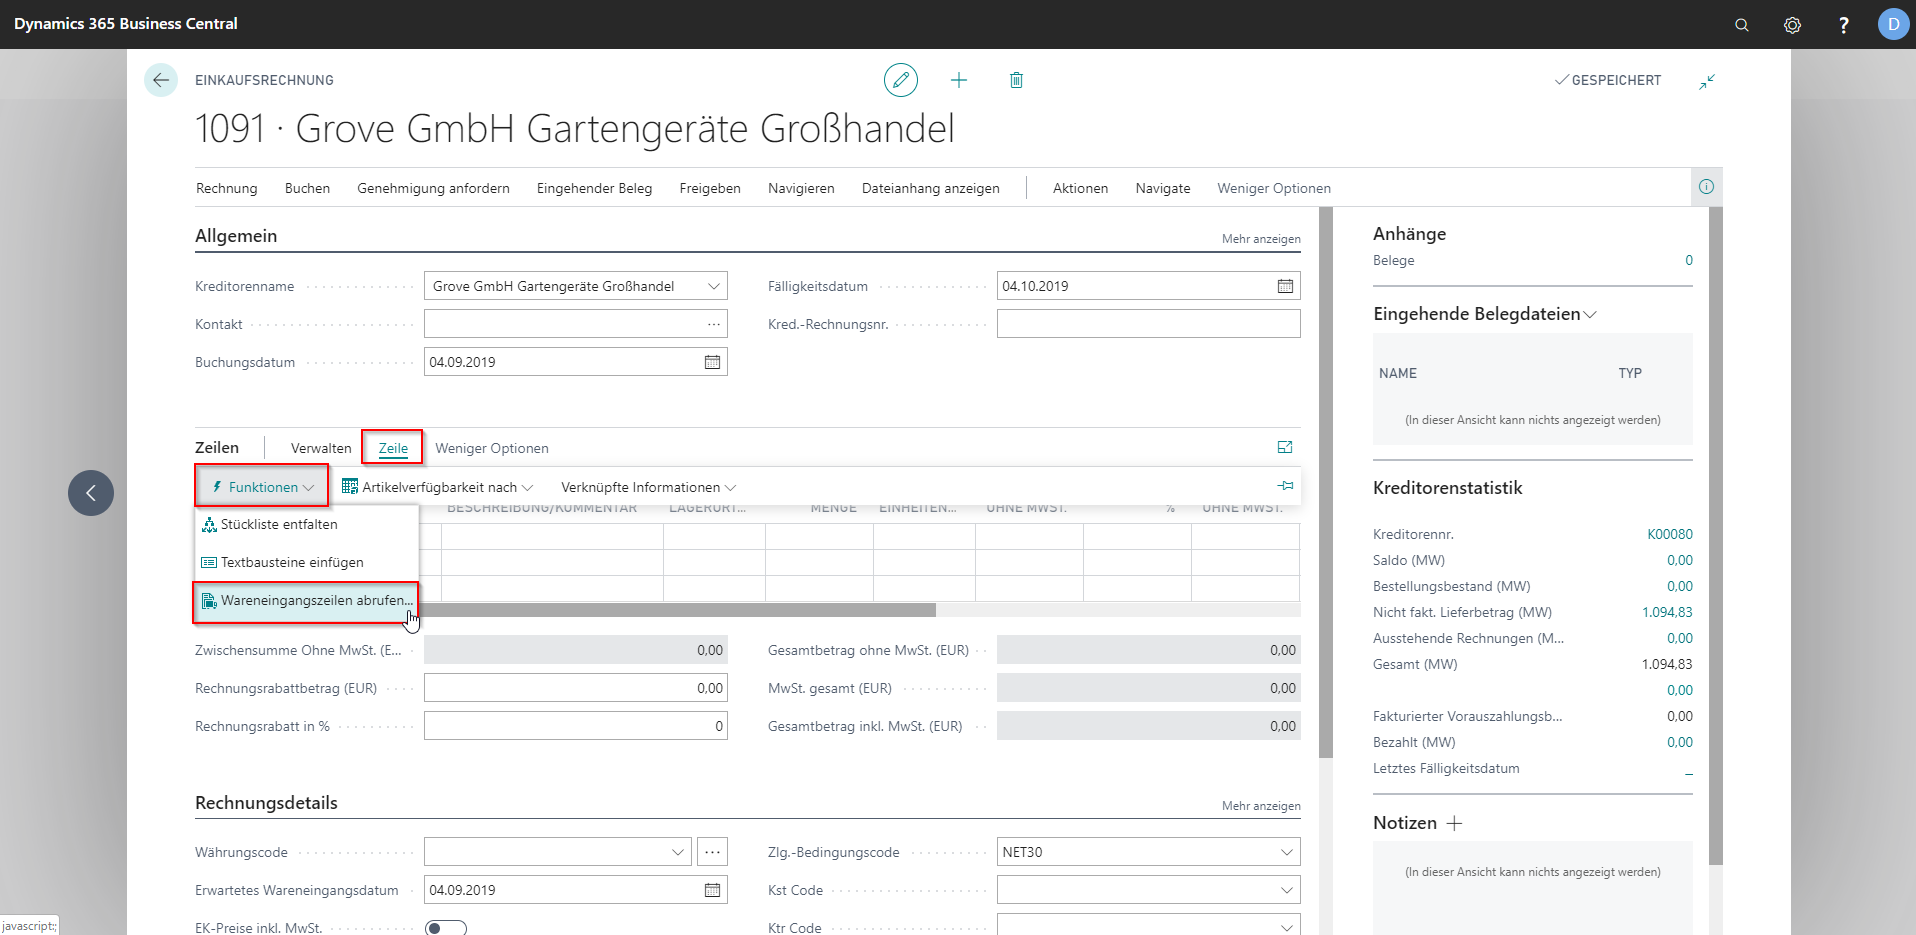Click FactBox pane vertical scrollbar

[x=1716, y=535]
